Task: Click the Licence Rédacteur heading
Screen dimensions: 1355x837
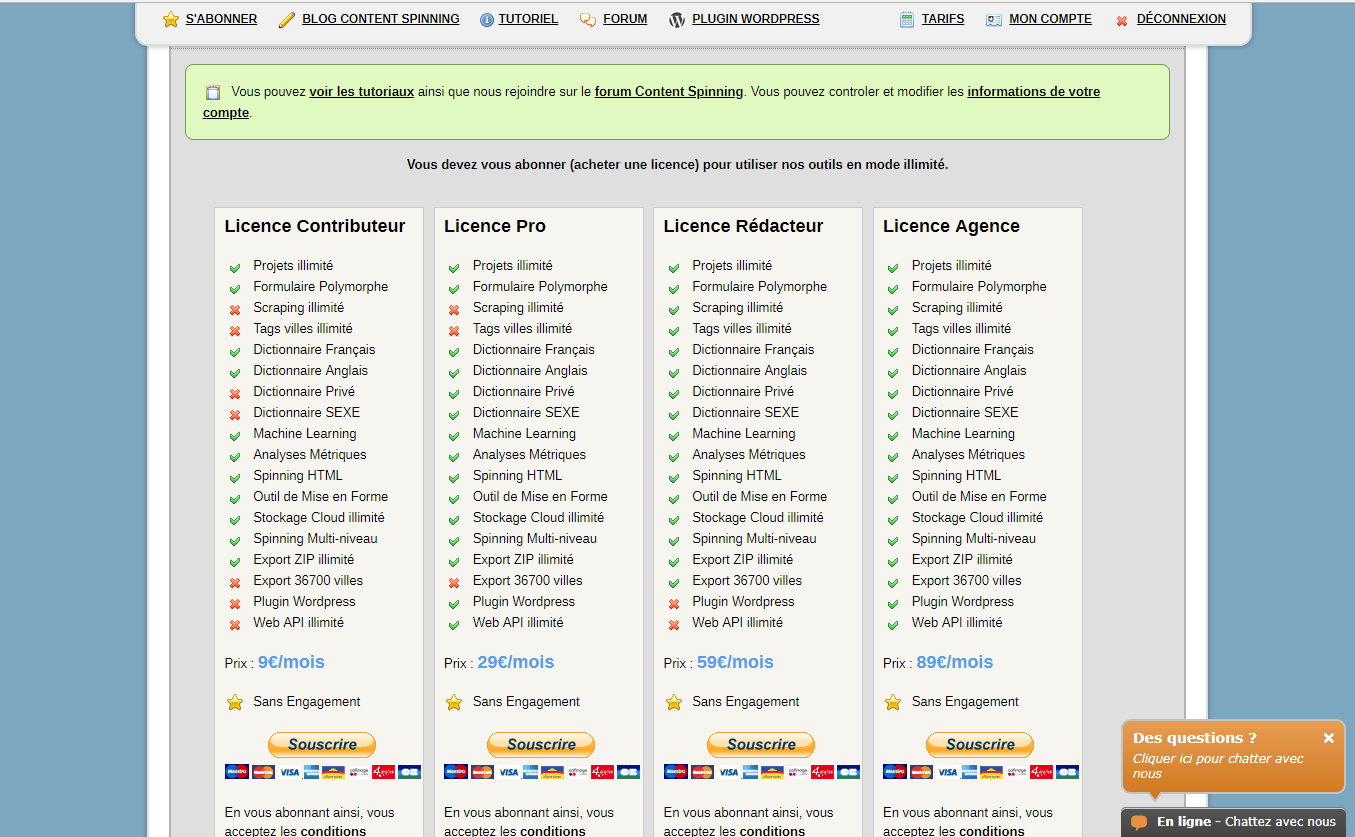Action: [743, 226]
